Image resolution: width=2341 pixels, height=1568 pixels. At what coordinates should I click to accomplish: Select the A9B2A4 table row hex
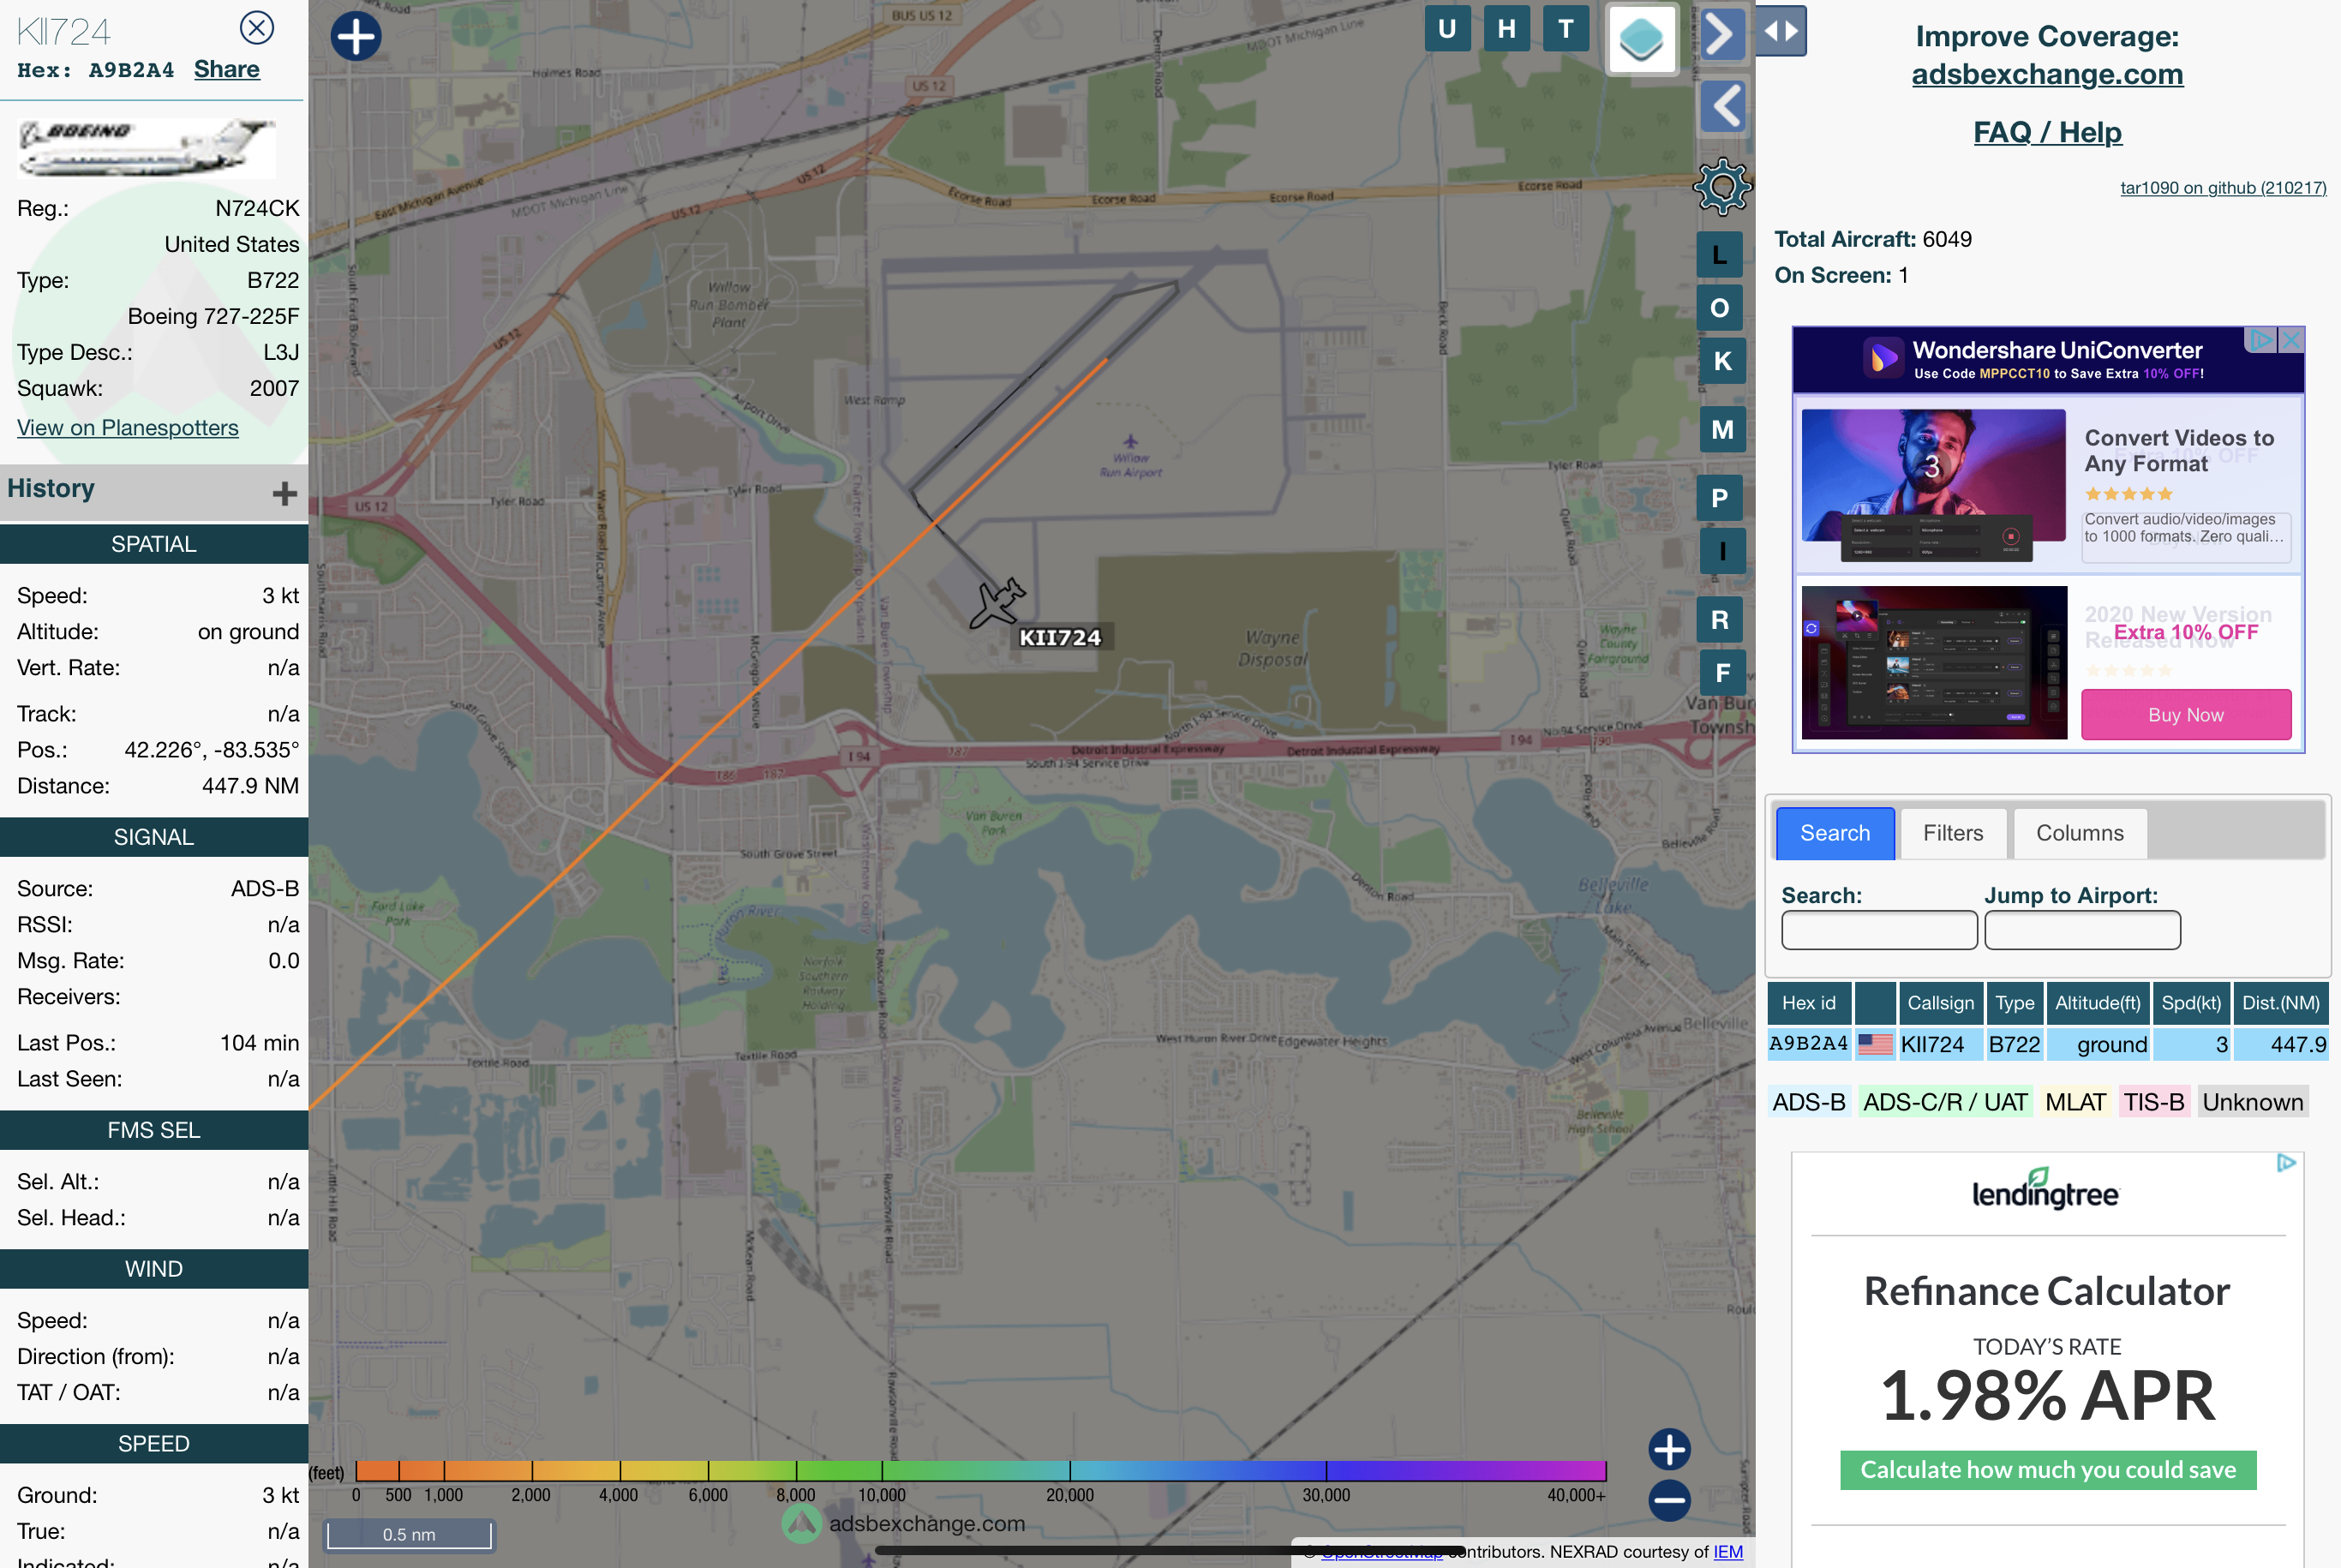(x=1809, y=1044)
